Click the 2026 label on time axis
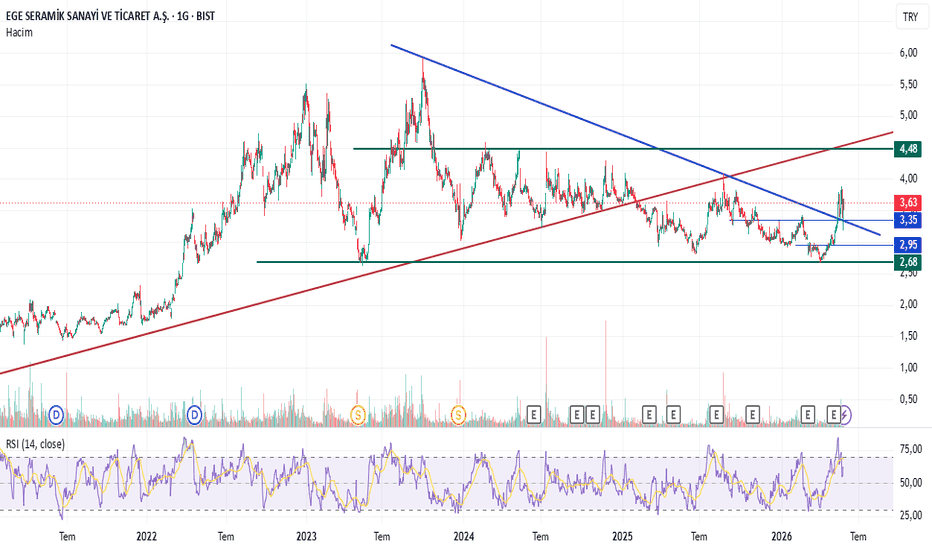 [x=782, y=536]
